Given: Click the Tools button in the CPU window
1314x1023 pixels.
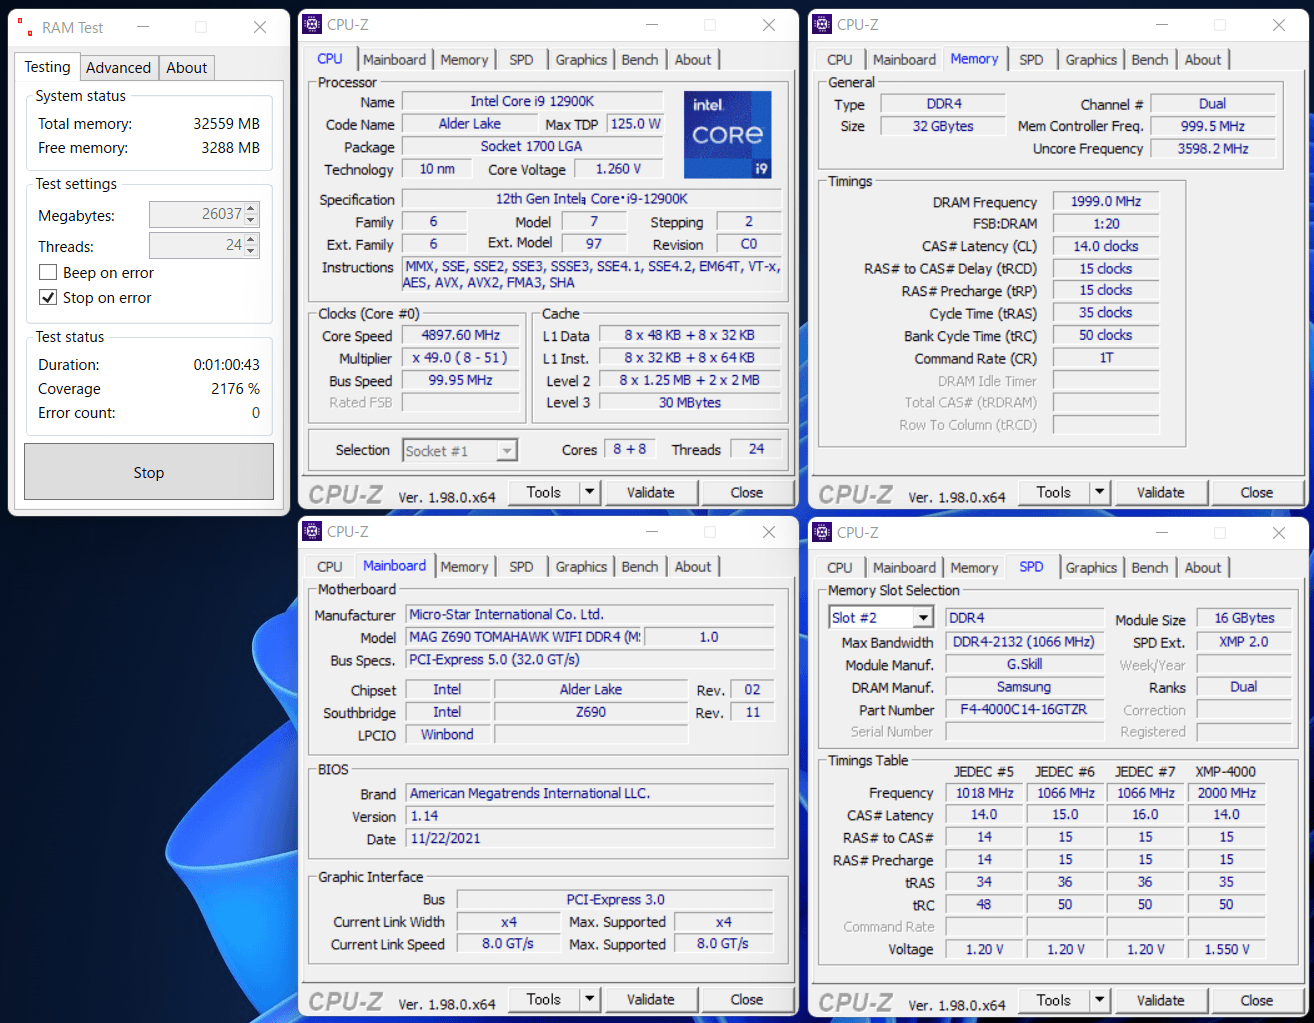Looking at the screenshot, I should [x=544, y=492].
